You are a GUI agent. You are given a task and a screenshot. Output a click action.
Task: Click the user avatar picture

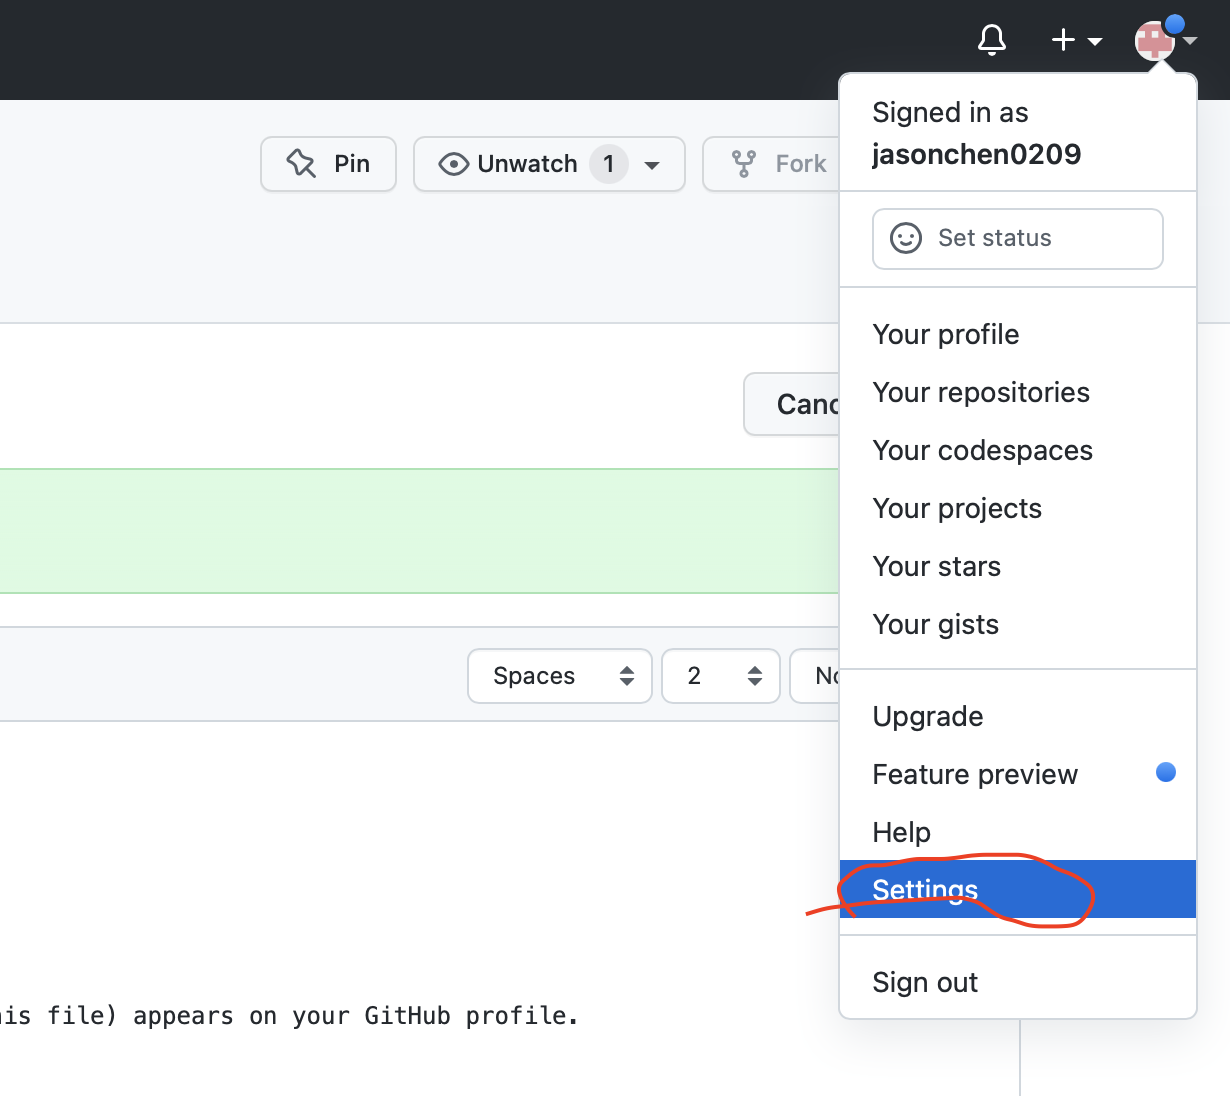click(1154, 41)
